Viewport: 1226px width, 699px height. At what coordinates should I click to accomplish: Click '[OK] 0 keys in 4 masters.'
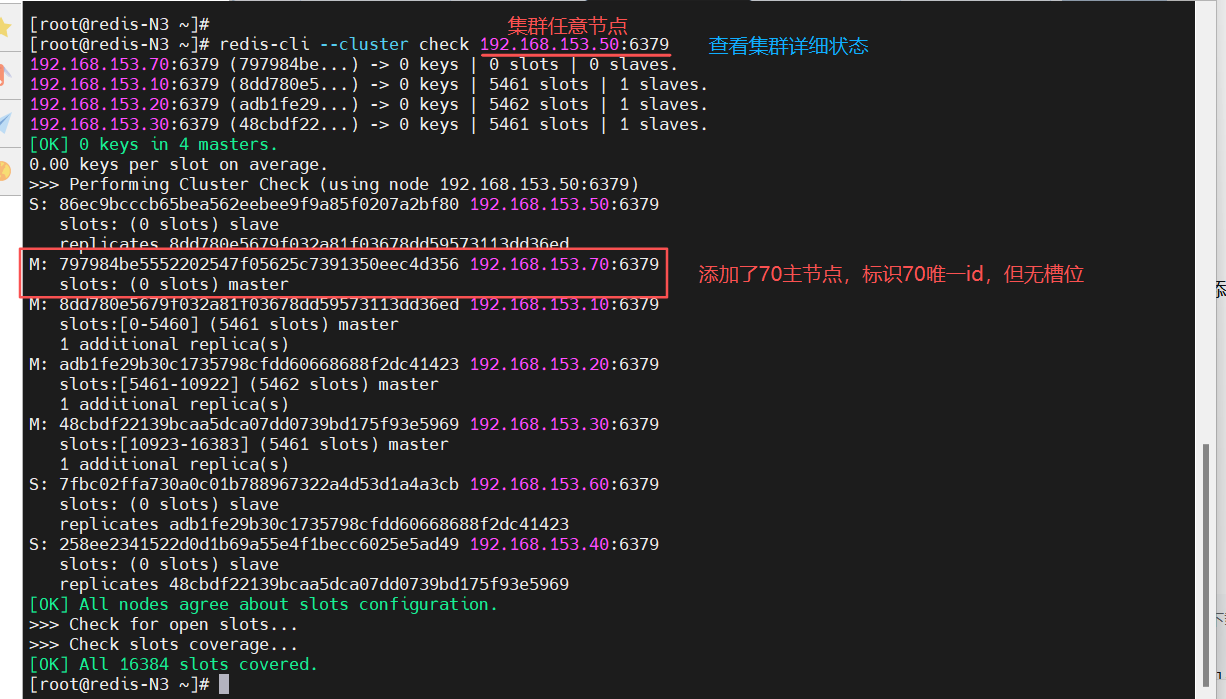(x=154, y=144)
